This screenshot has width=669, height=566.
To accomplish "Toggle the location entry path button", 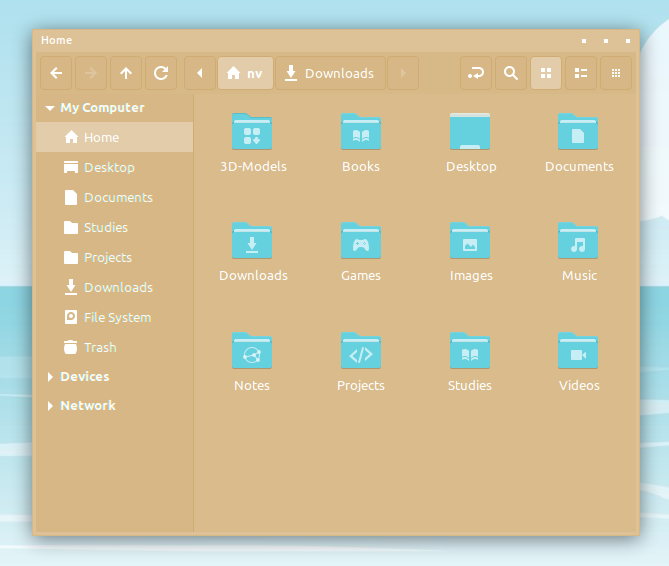I will pos(476,73).
